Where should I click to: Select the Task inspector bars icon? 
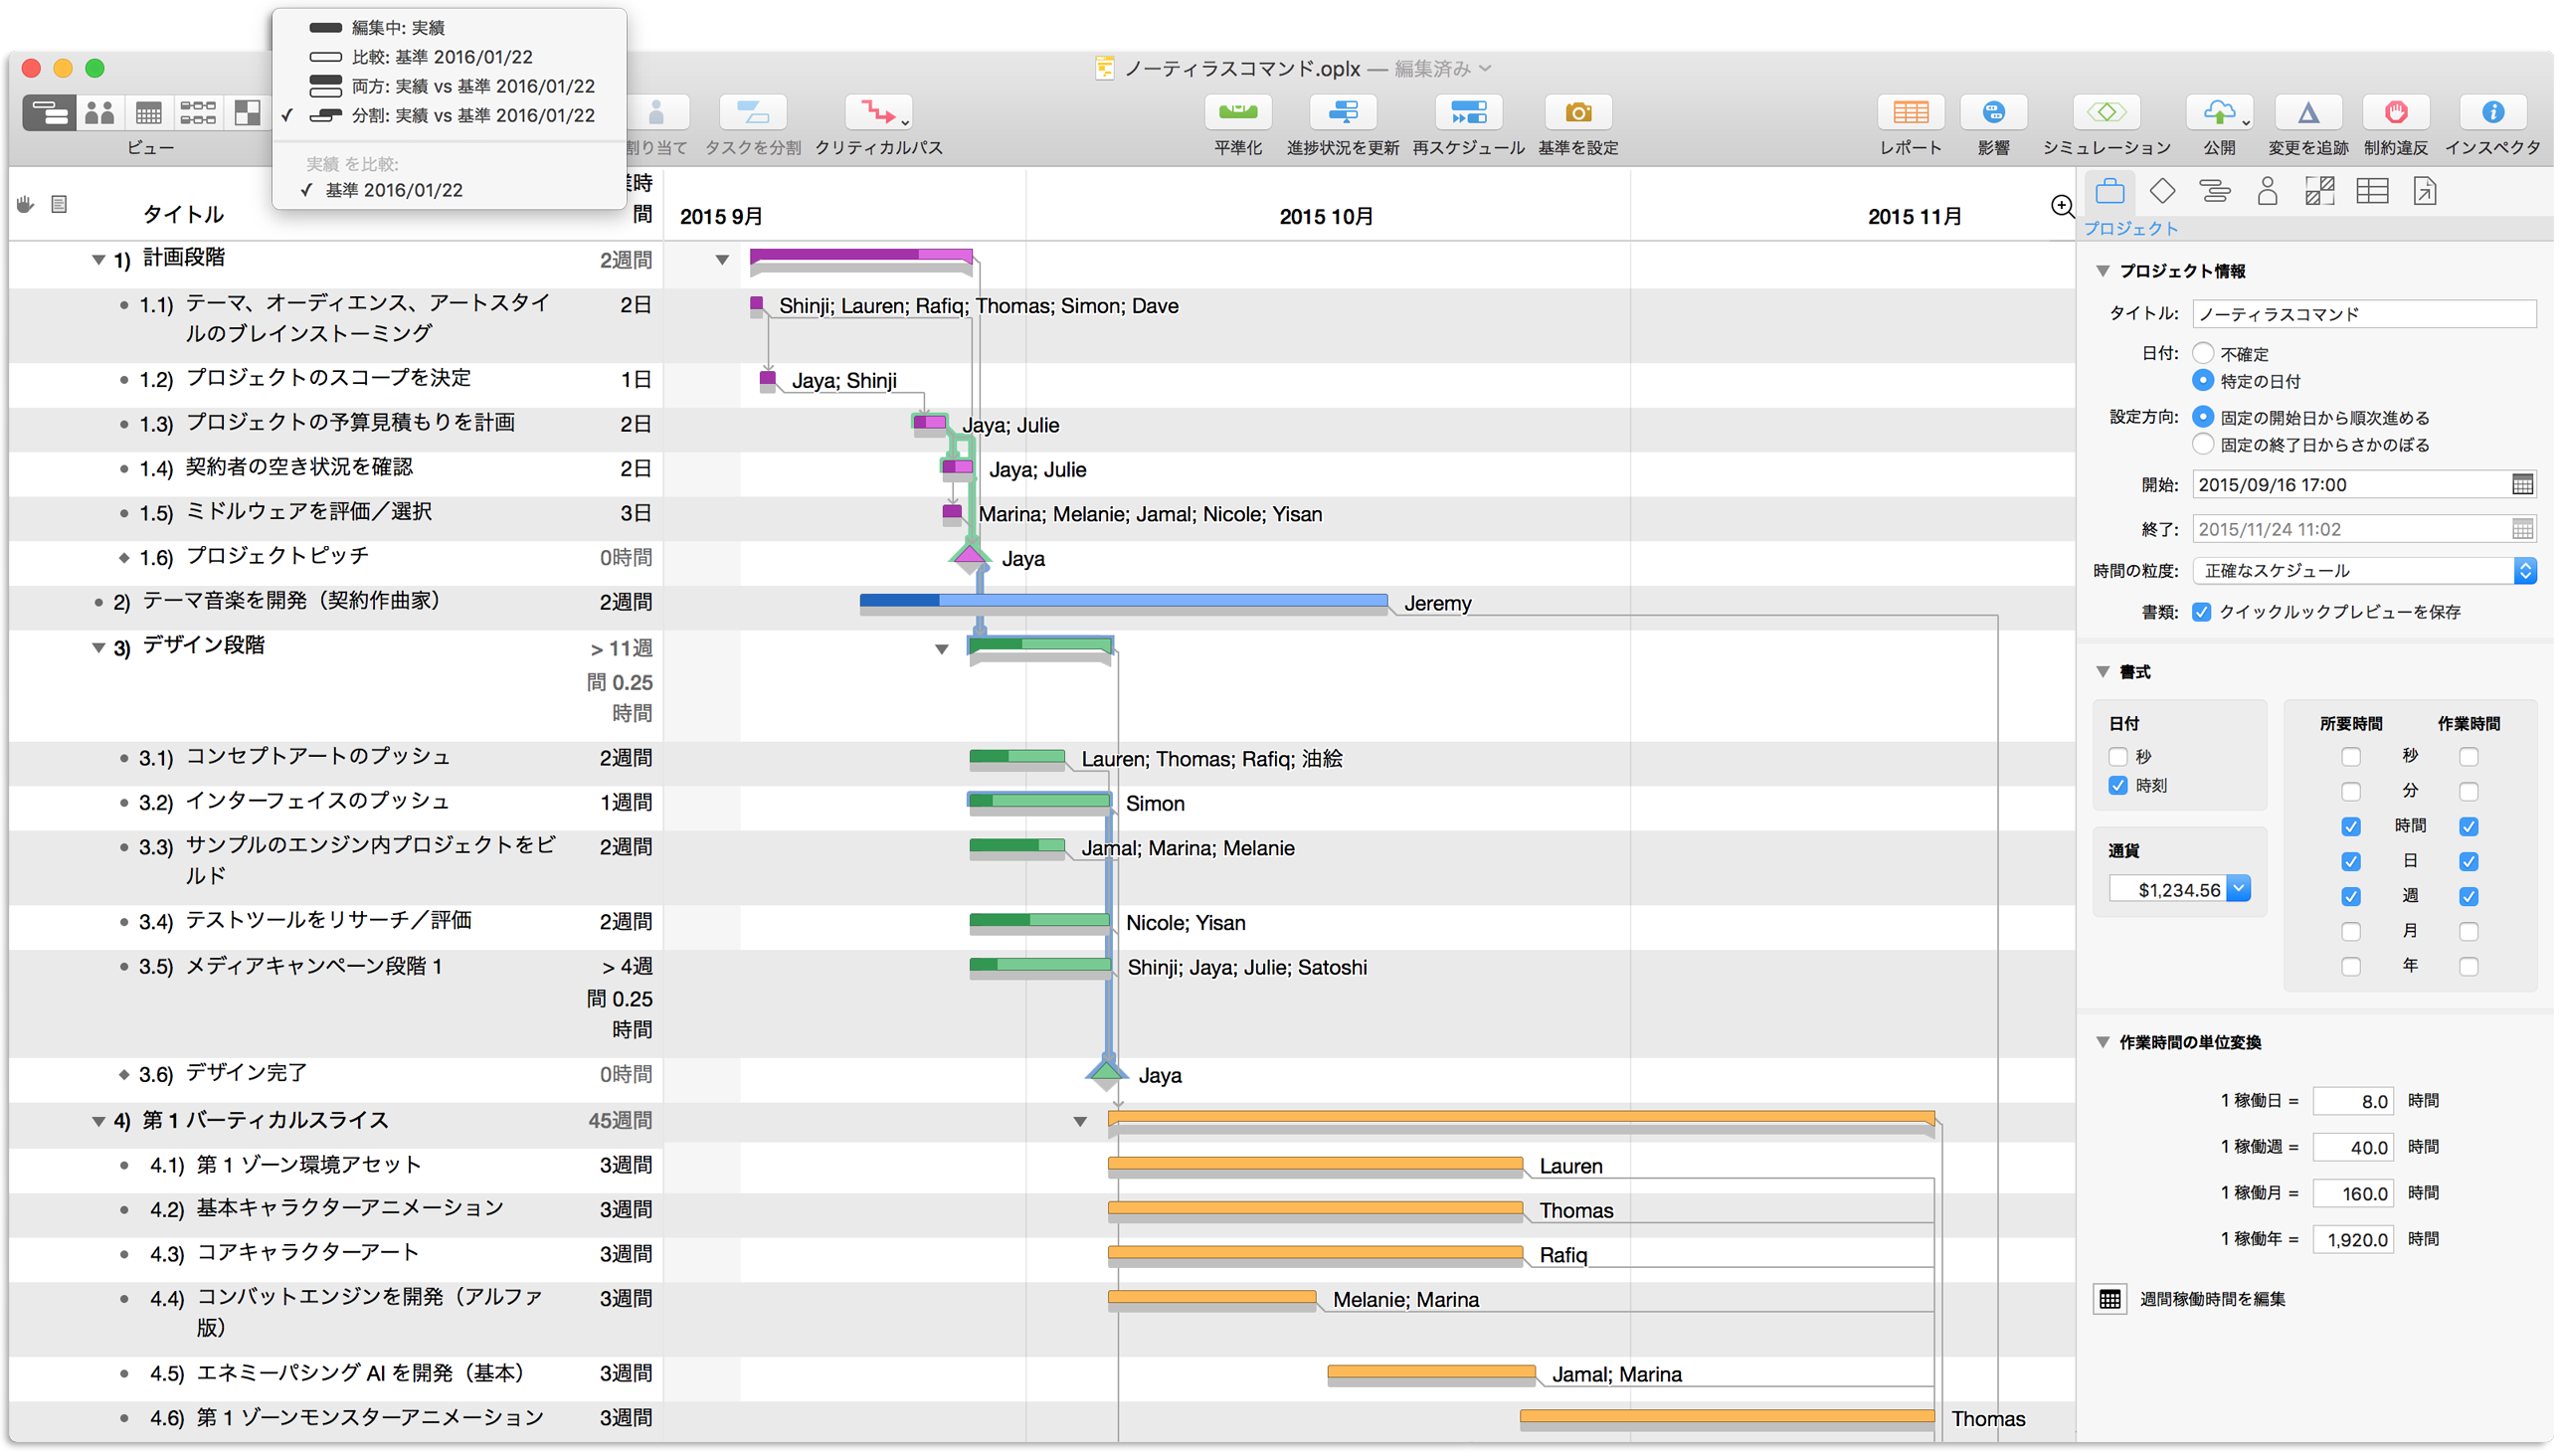(2214, 191)
